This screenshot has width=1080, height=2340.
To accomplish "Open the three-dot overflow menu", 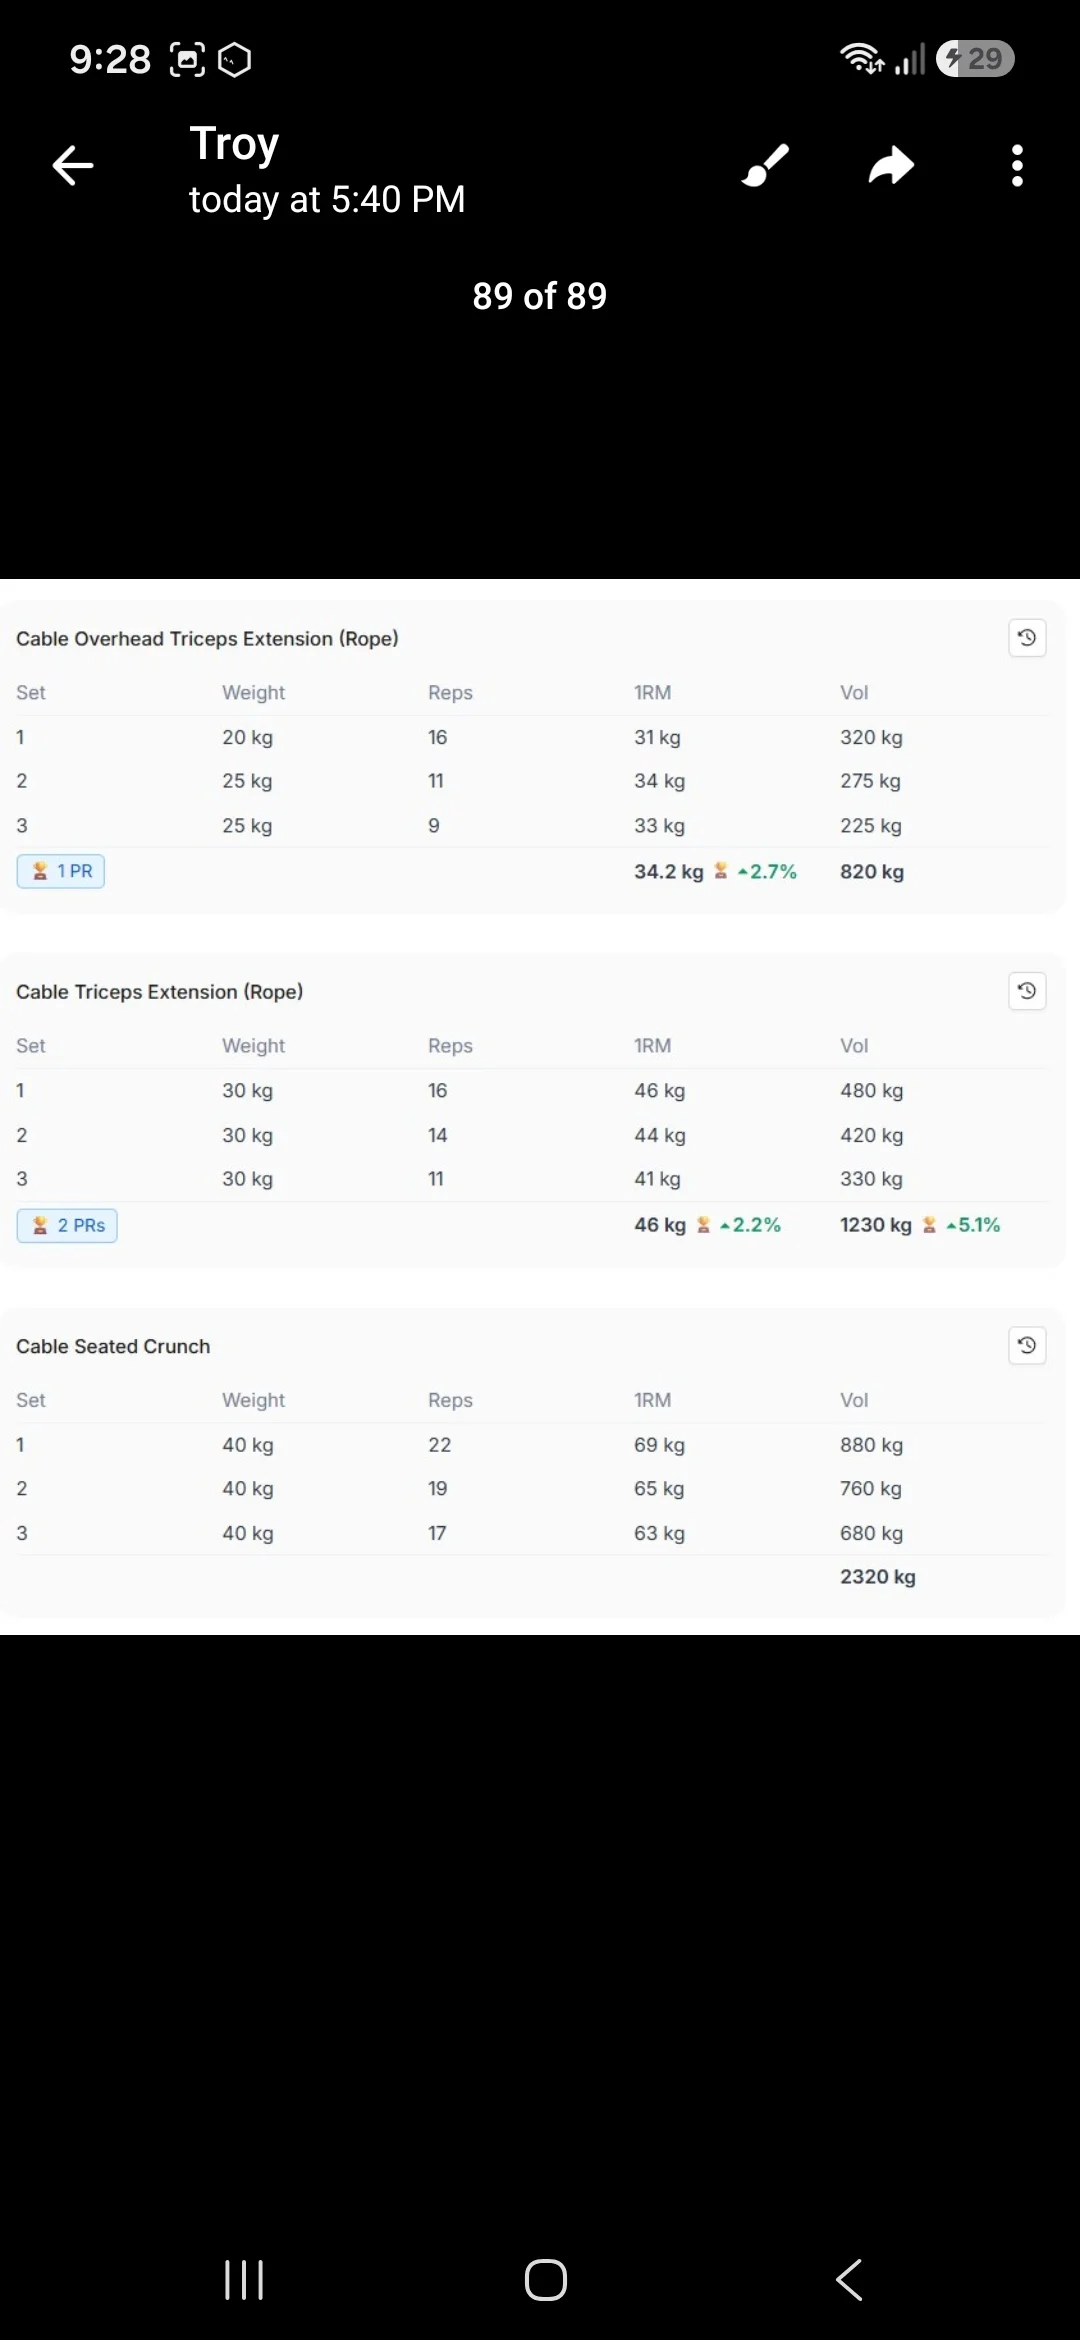I will (1017, 166).
